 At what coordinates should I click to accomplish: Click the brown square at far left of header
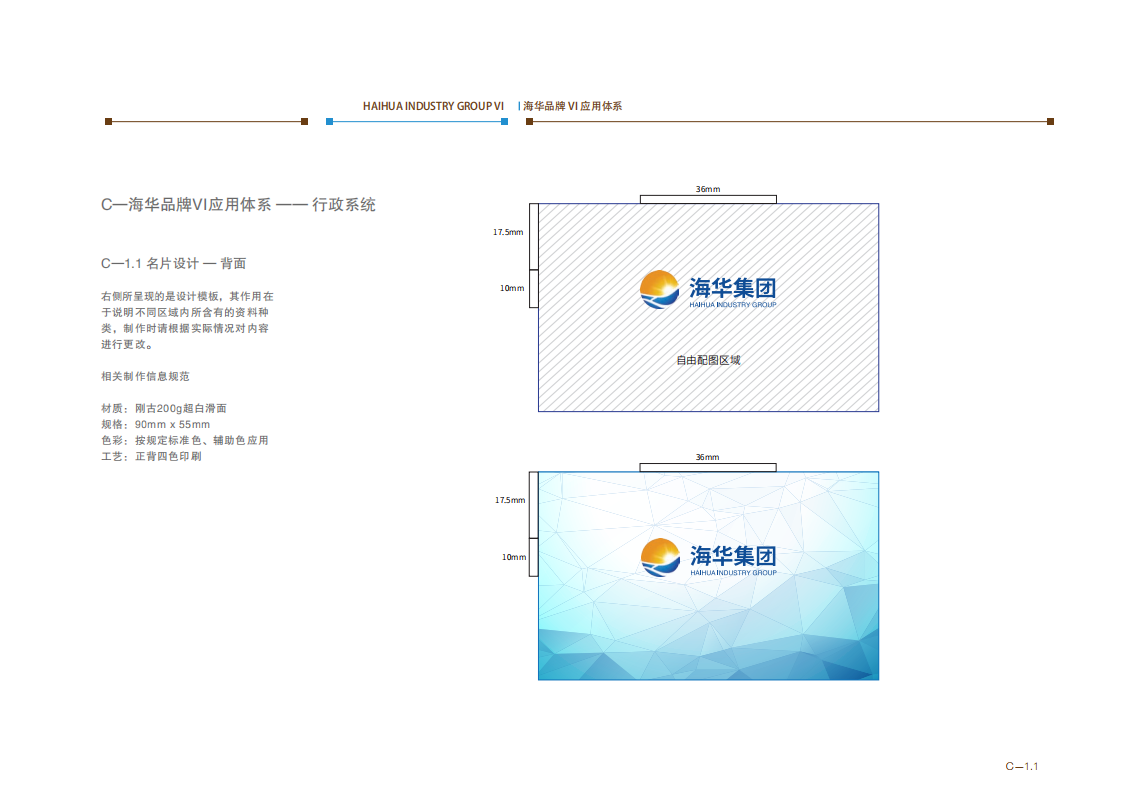click(108, 122)
